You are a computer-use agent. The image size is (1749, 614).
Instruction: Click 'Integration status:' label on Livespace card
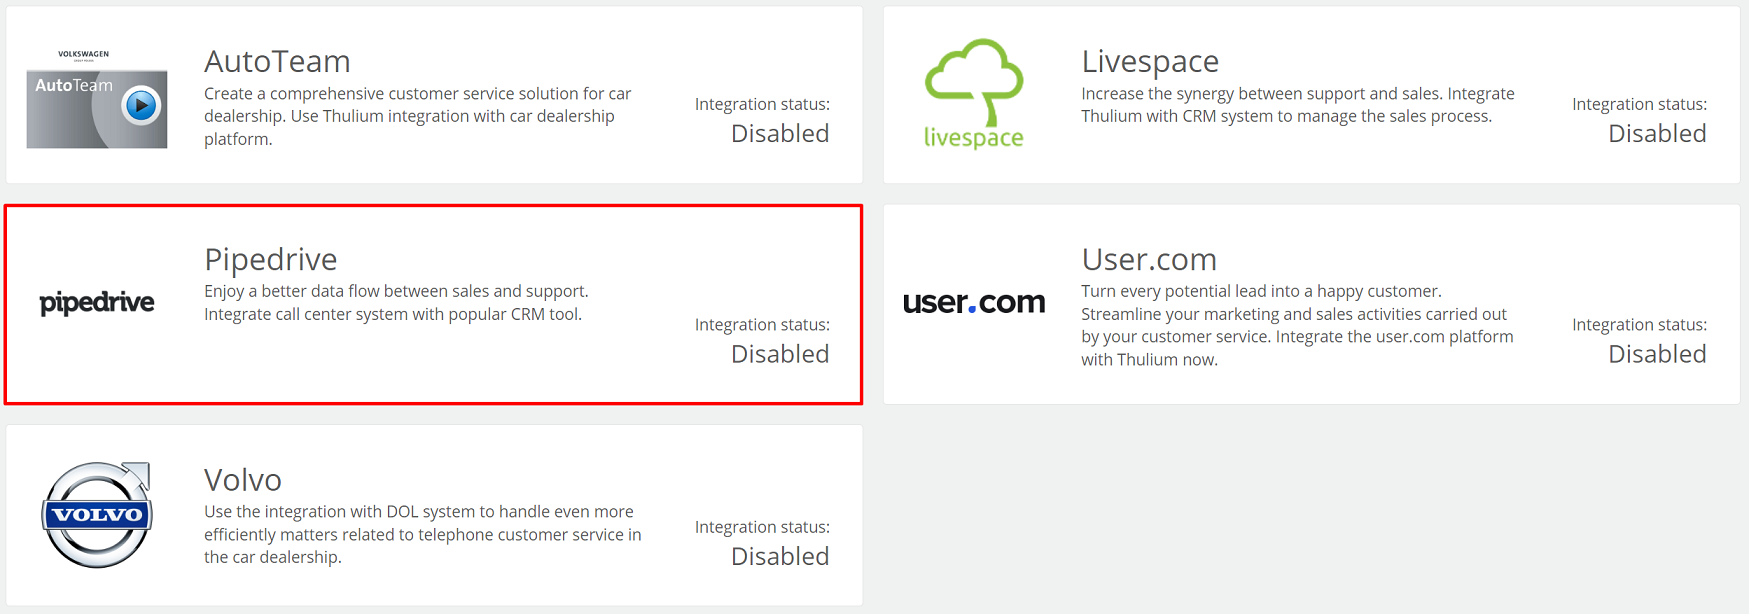tap(1639, 104)
